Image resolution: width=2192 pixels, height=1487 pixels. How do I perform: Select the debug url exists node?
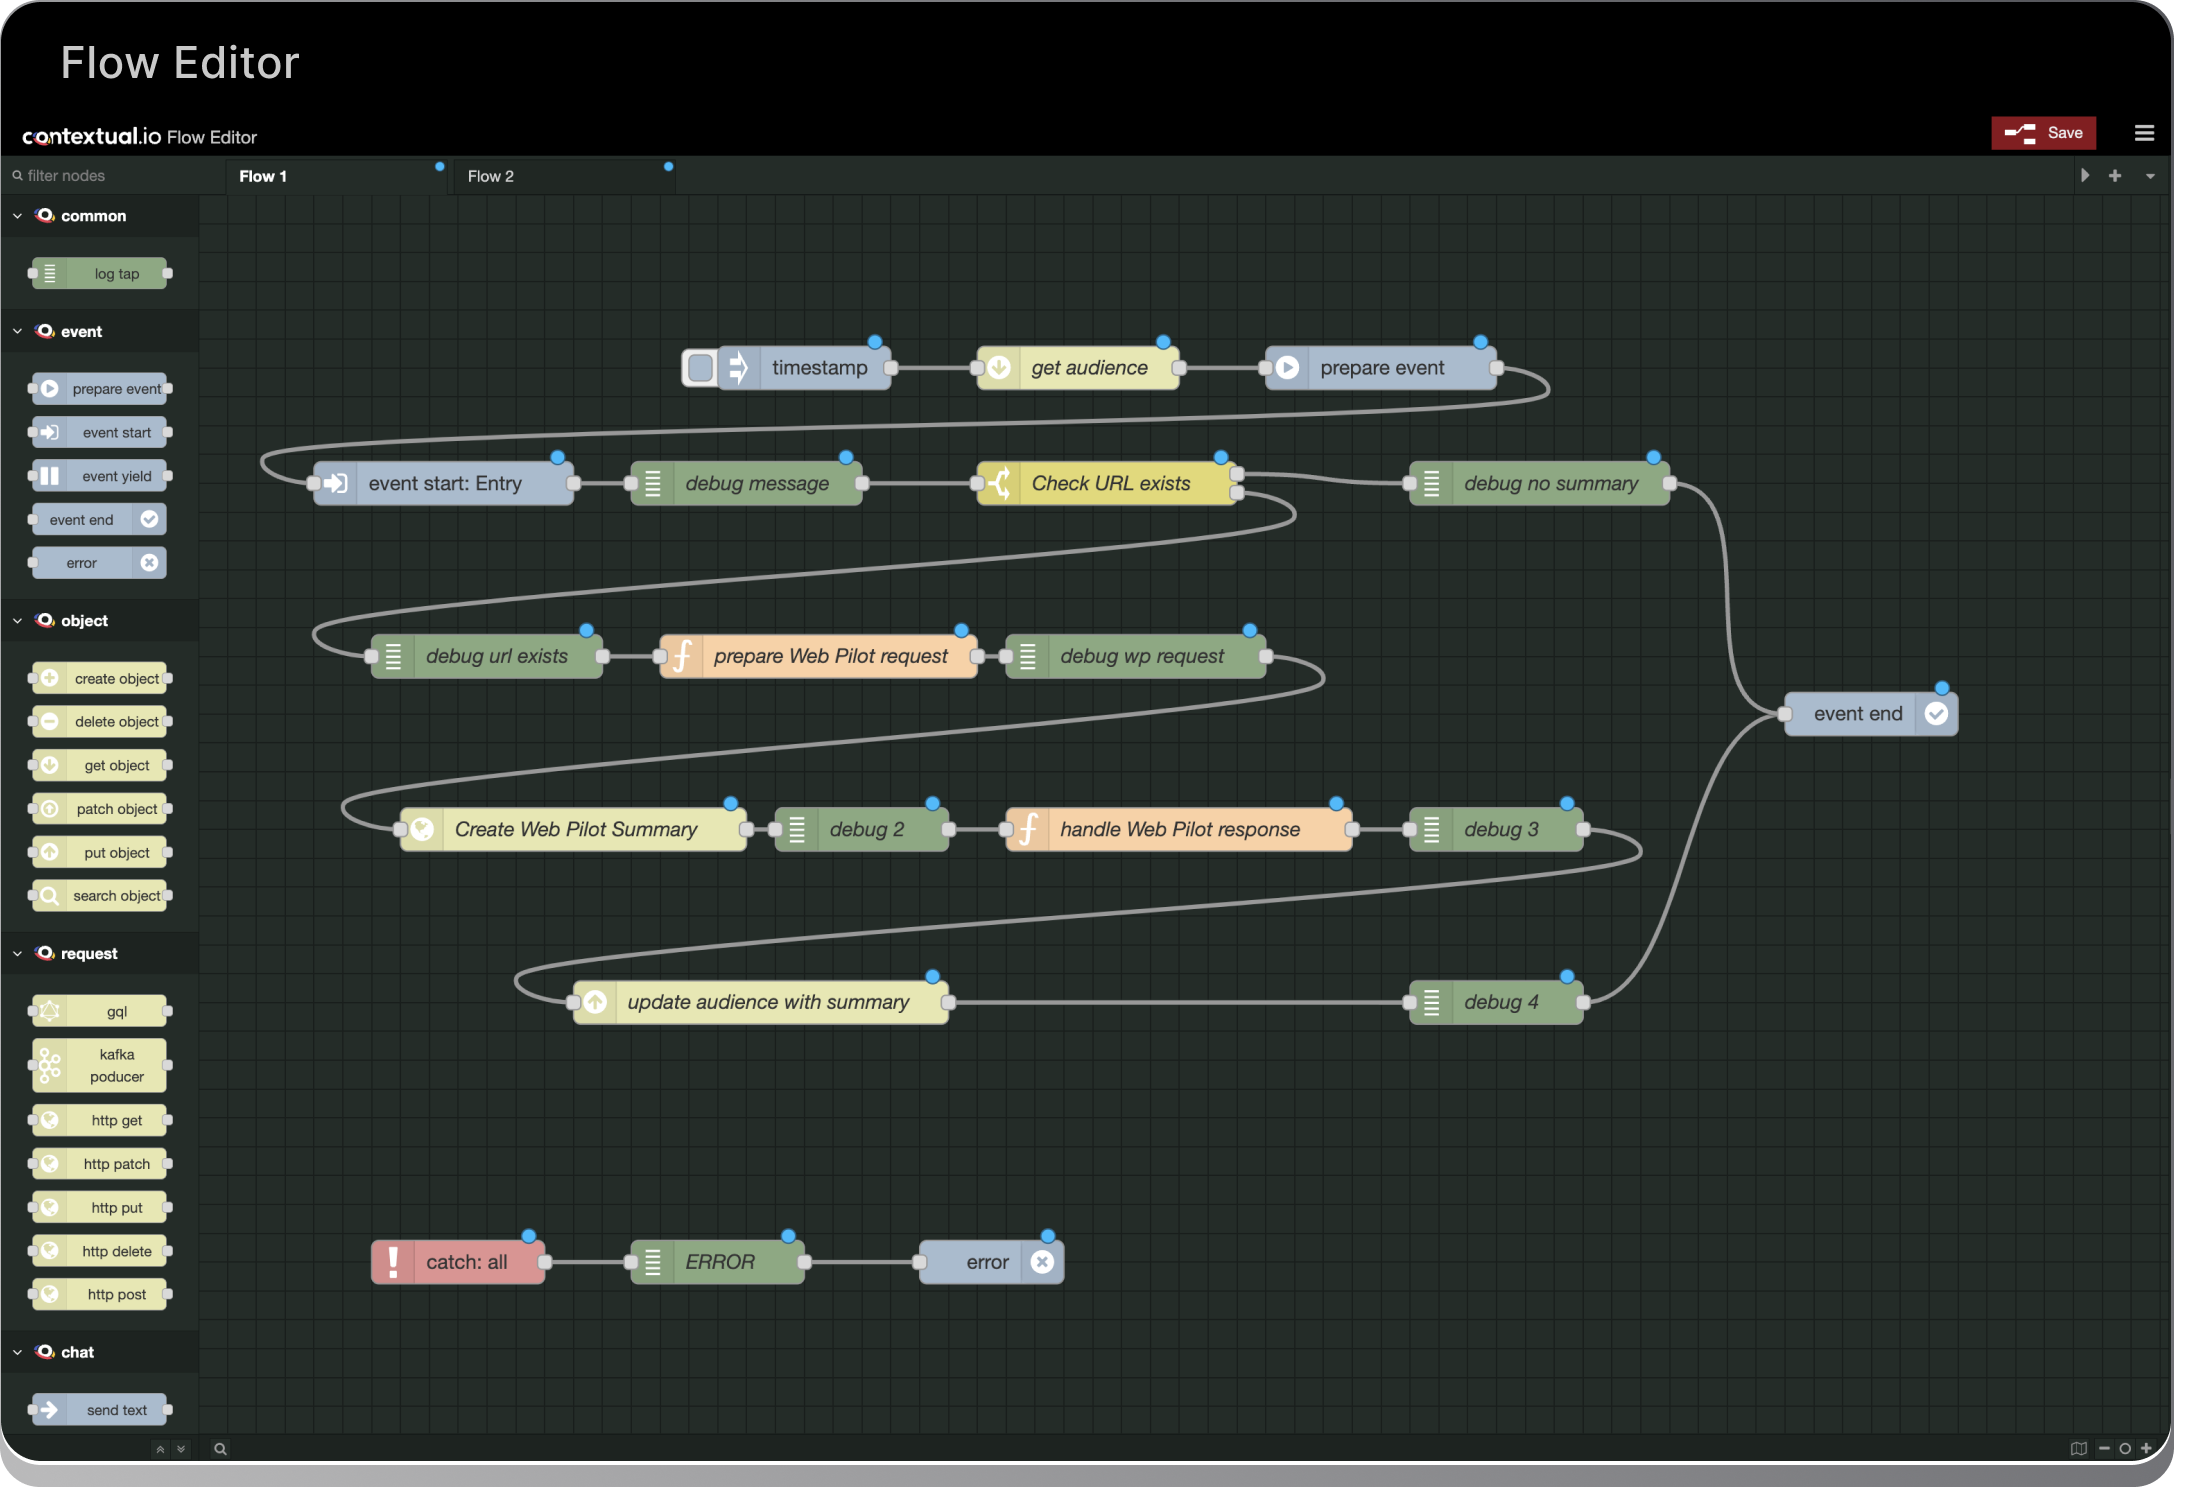click(487, 657)
